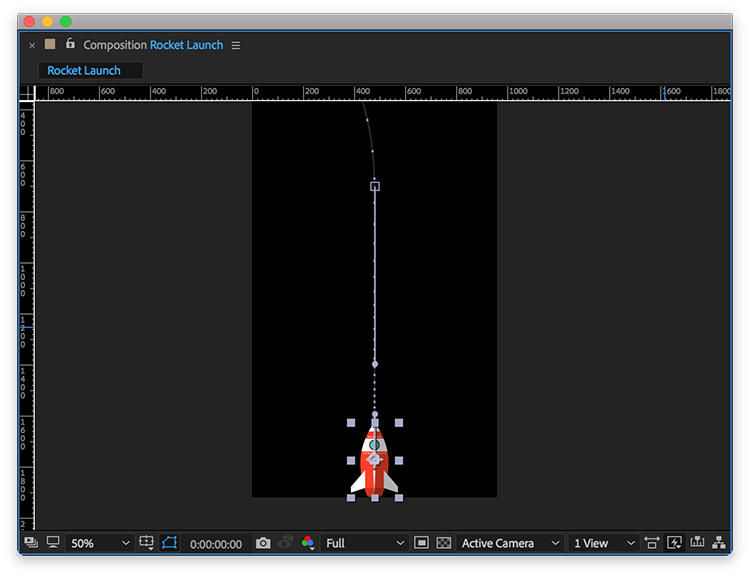Click the Always Preview This View icon
This screenshot has width=750, height=577.
click(30, 543)
